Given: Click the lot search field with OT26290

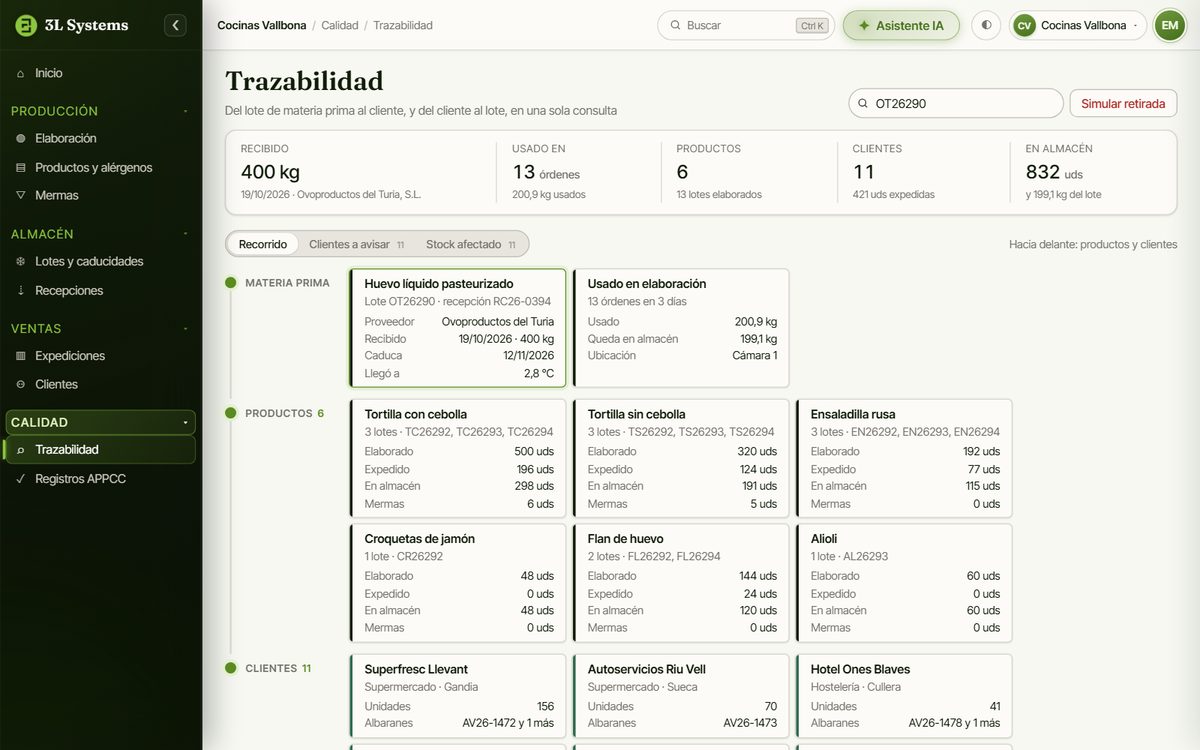Looking at the screenshot, I should (x=956, y=103).
